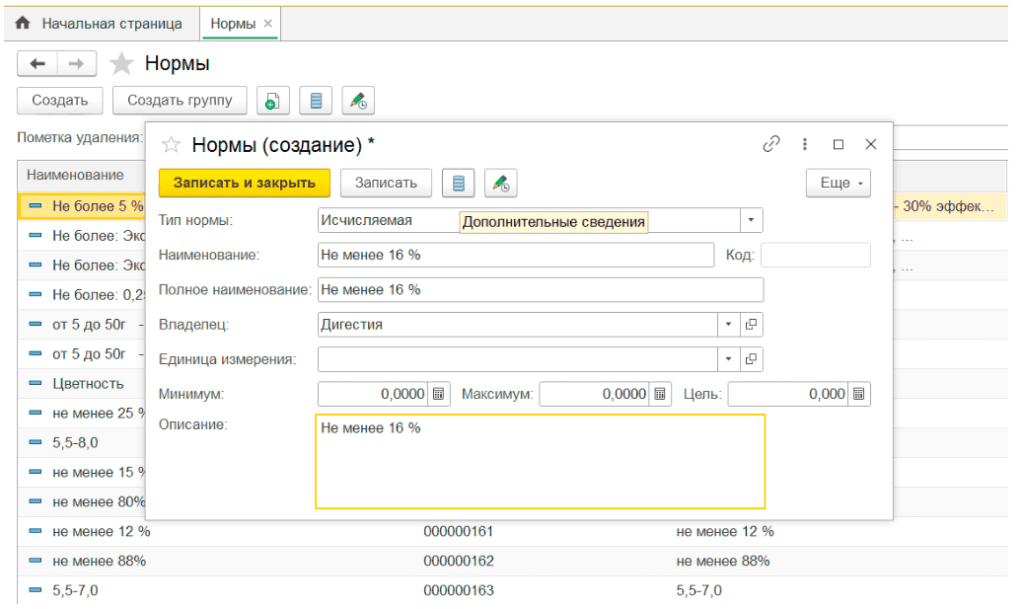Click into the Описание text area
This screenshot has height=609, width=1024.
(x=540, y=461)
